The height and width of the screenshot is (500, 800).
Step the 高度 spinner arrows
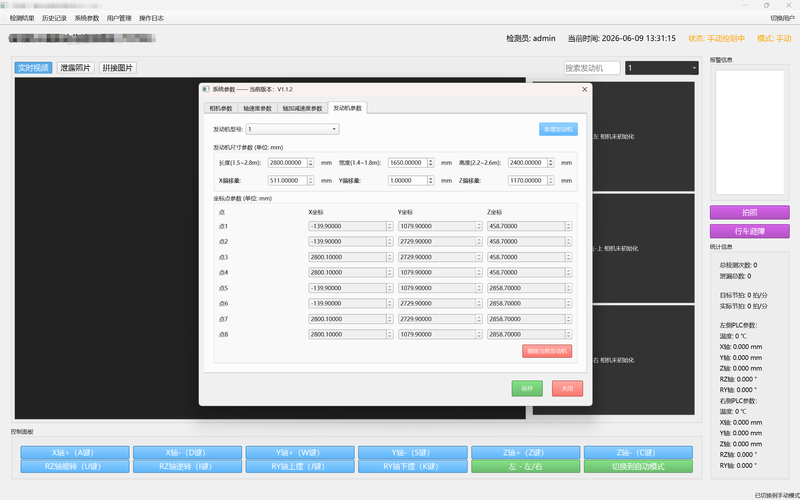point(551,163)
